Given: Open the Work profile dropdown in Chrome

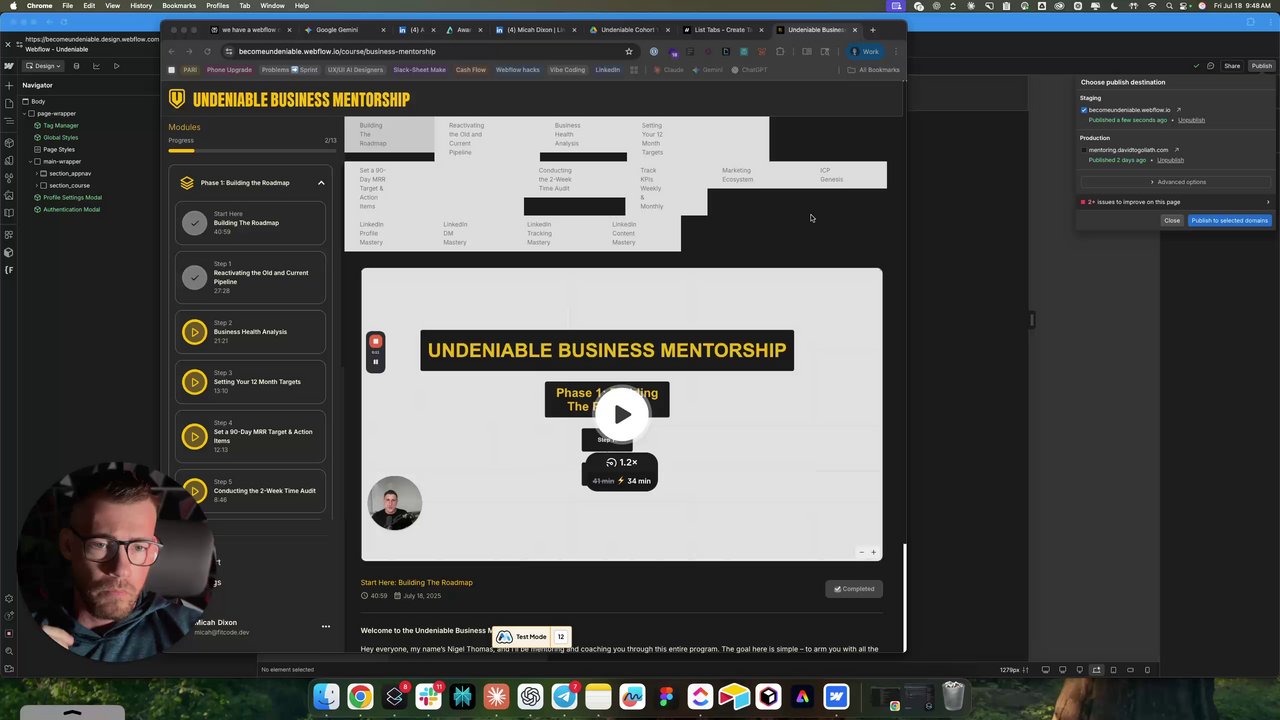Looking at the screenshot, I should click(x=864, y=51).
